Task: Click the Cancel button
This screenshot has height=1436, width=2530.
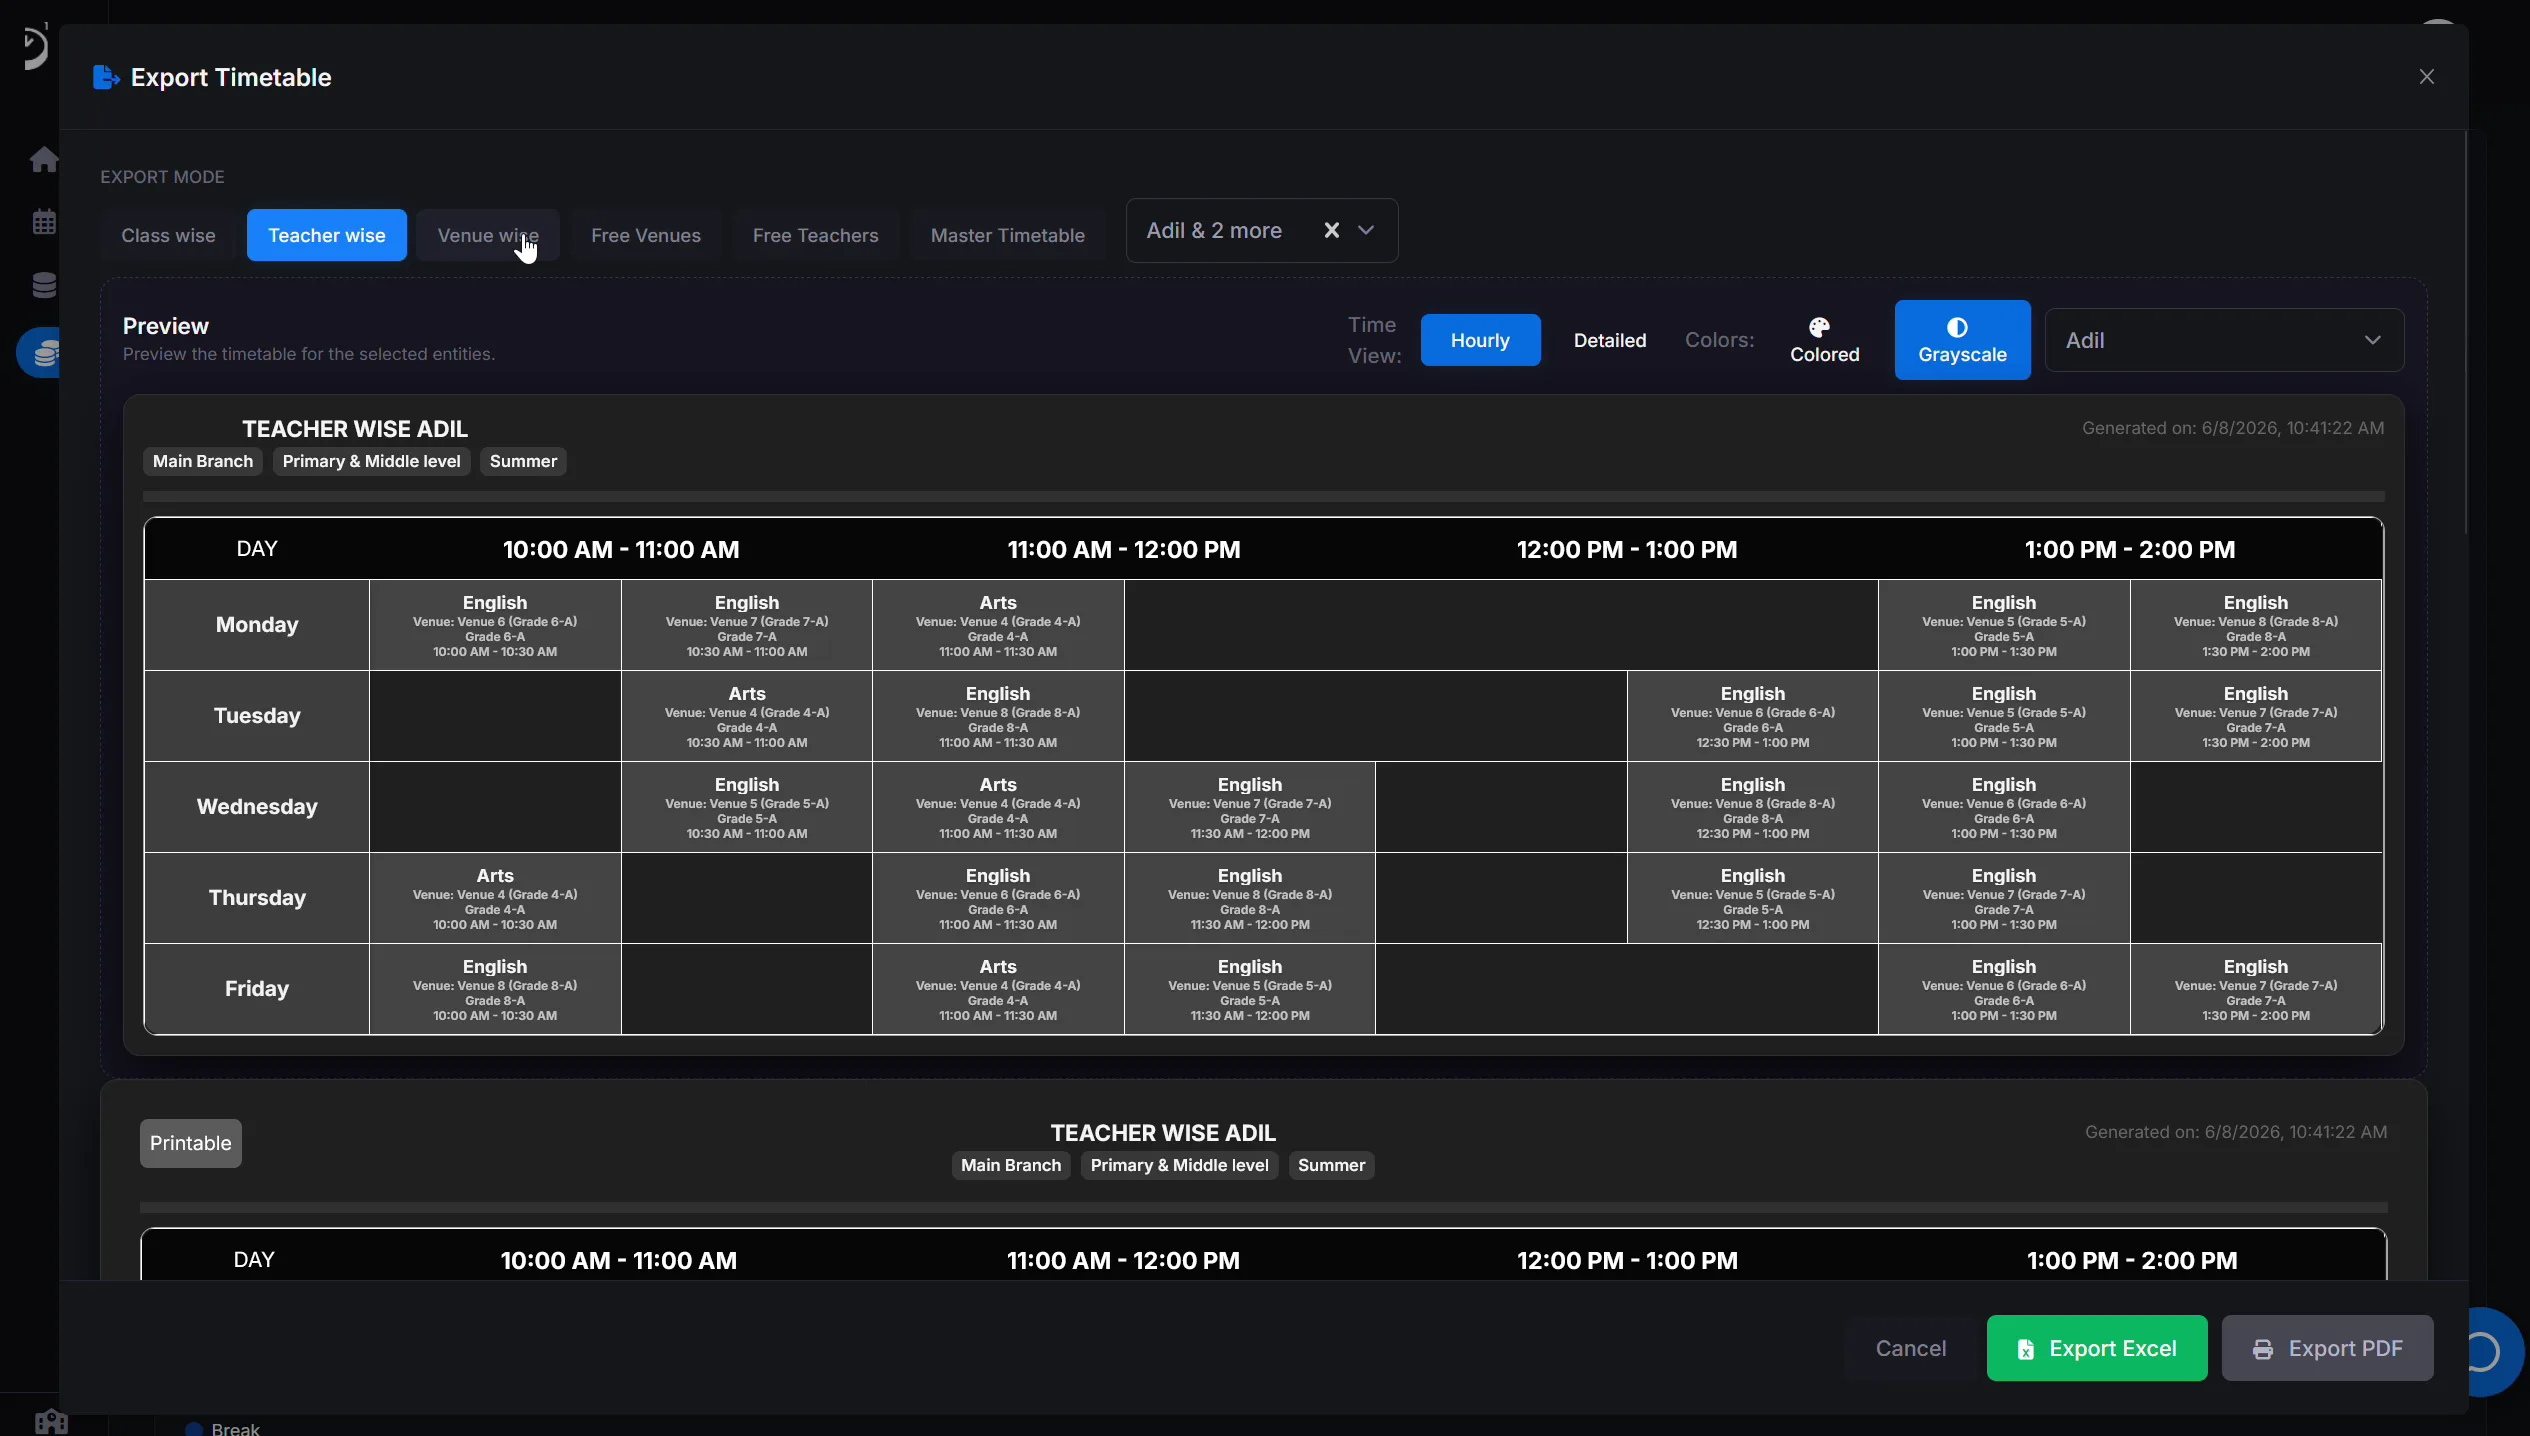Action: (1910, 1348)
